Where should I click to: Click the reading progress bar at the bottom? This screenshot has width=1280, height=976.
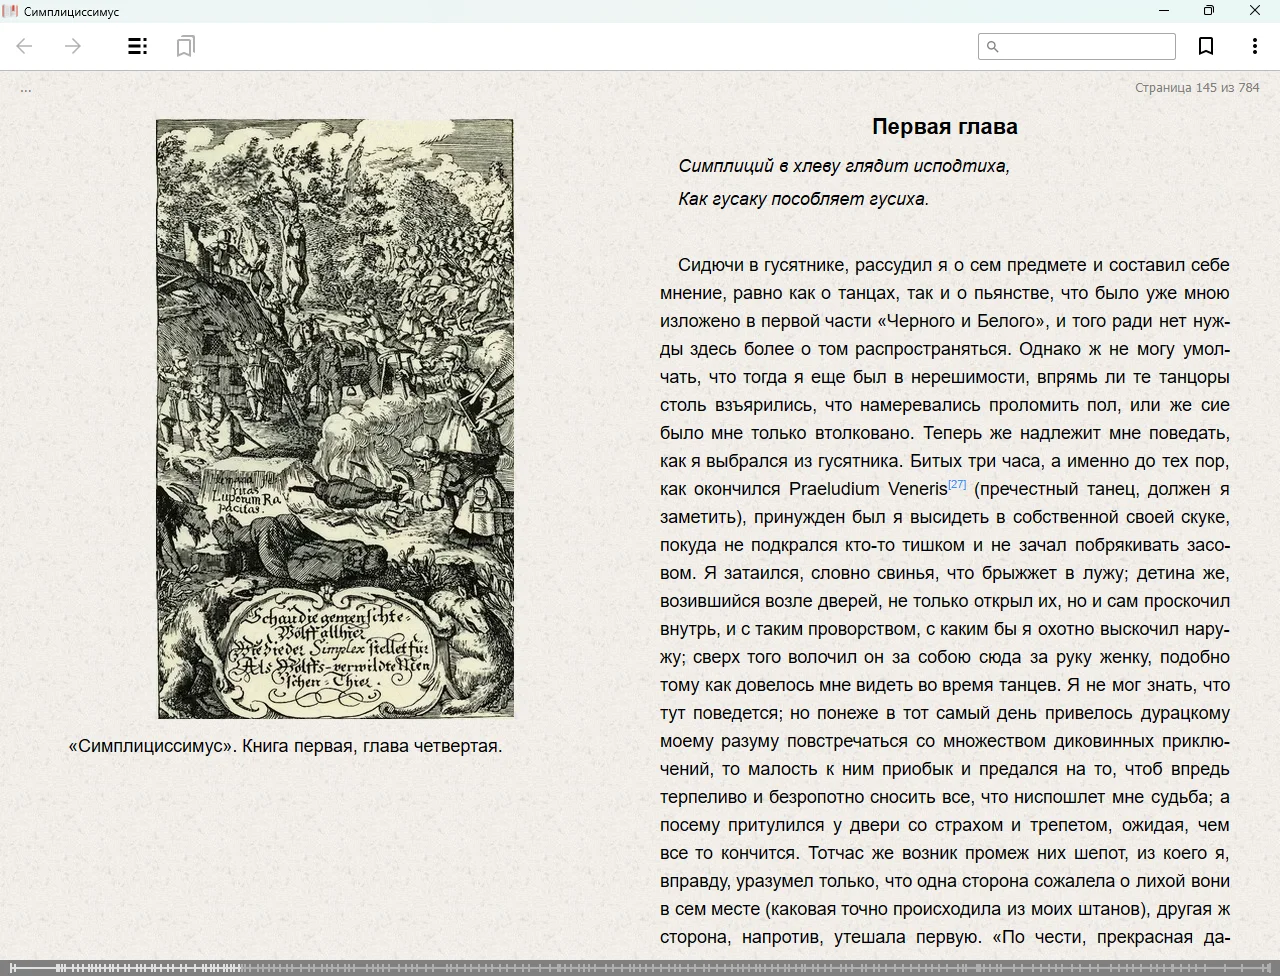(640, 967)
